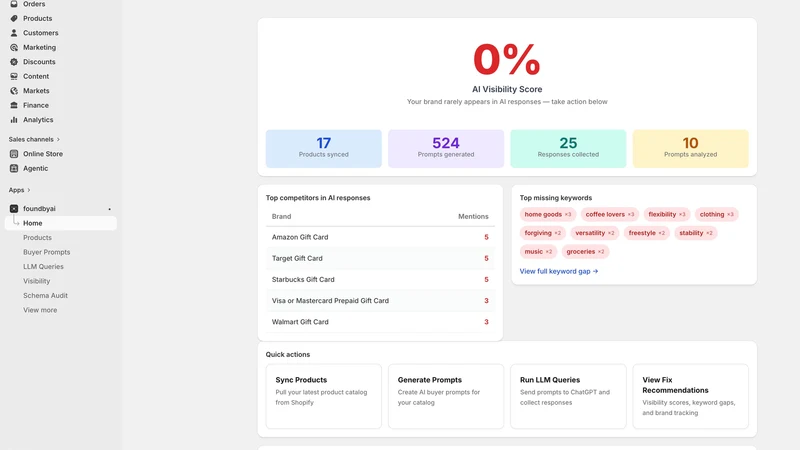This screenshot has height=450, width=800.
Task: Click the pin dot beside foundbyai
Action: coord(109,209)
